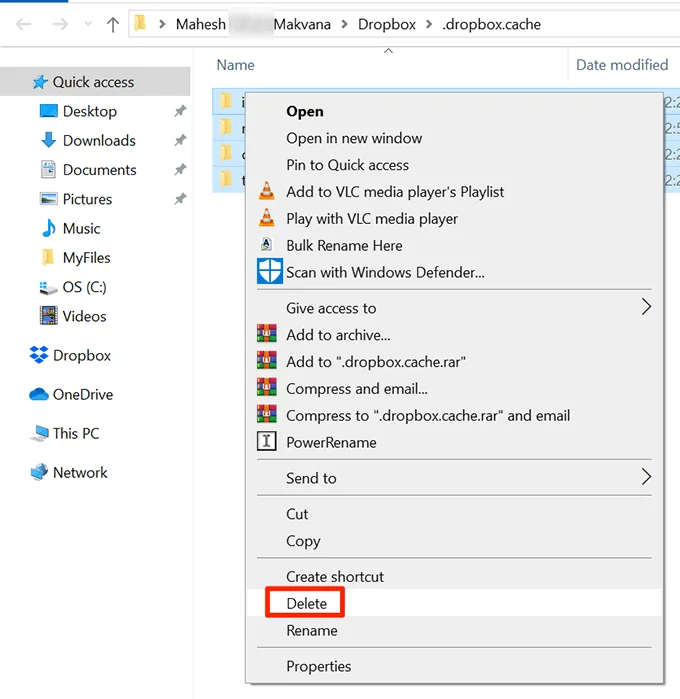Choose Open in new window
Screen dimensions: 680x699
point(454,138)
